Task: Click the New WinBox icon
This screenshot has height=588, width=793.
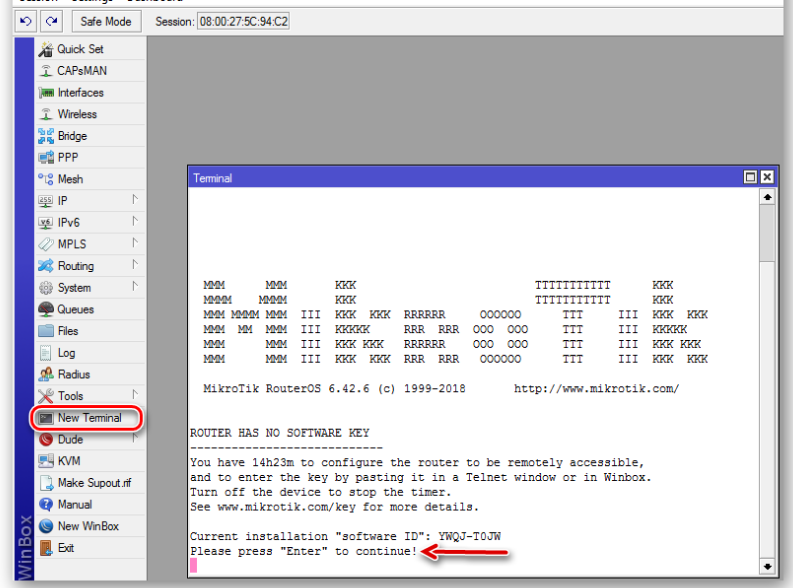Action: (x=46, y=526)
